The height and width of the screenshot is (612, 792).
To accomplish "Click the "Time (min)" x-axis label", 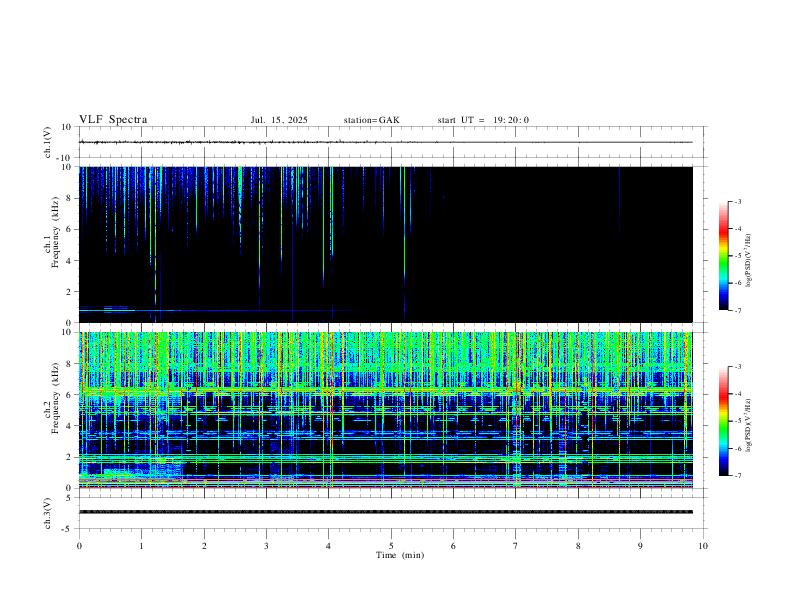I will (400, 555).
